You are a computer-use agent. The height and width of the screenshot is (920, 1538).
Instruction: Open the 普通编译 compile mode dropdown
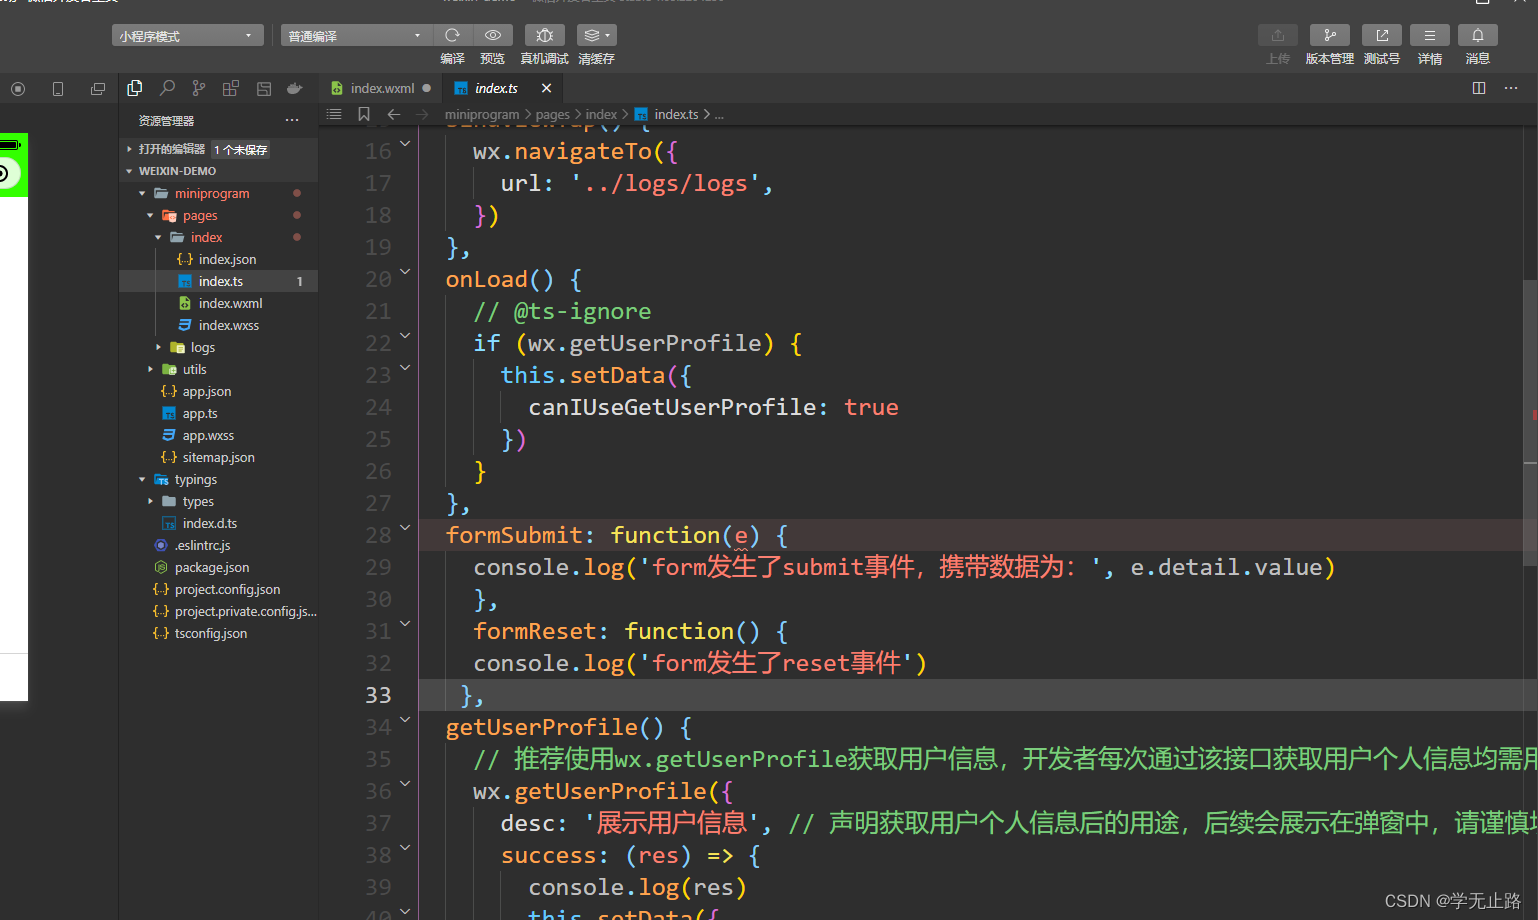click(x=356, y=36)
